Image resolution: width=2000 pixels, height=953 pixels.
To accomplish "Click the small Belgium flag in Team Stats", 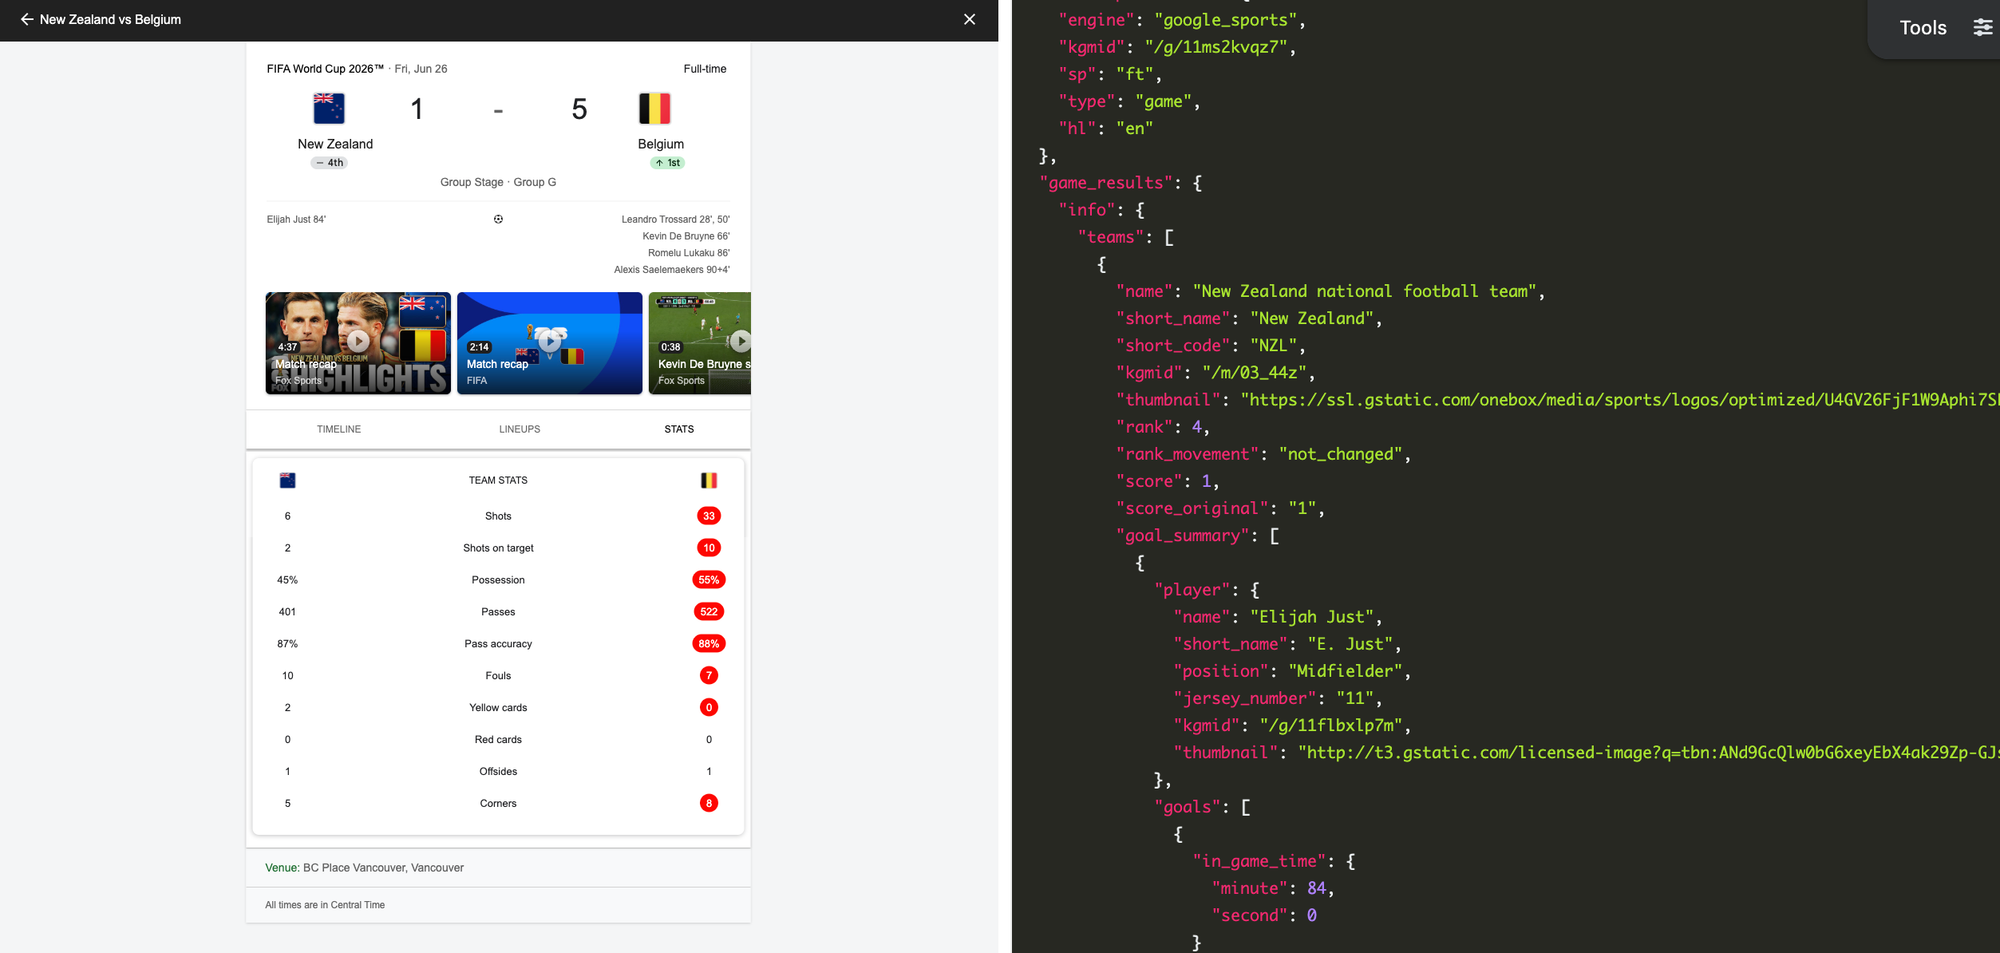I will pos(709,480).
